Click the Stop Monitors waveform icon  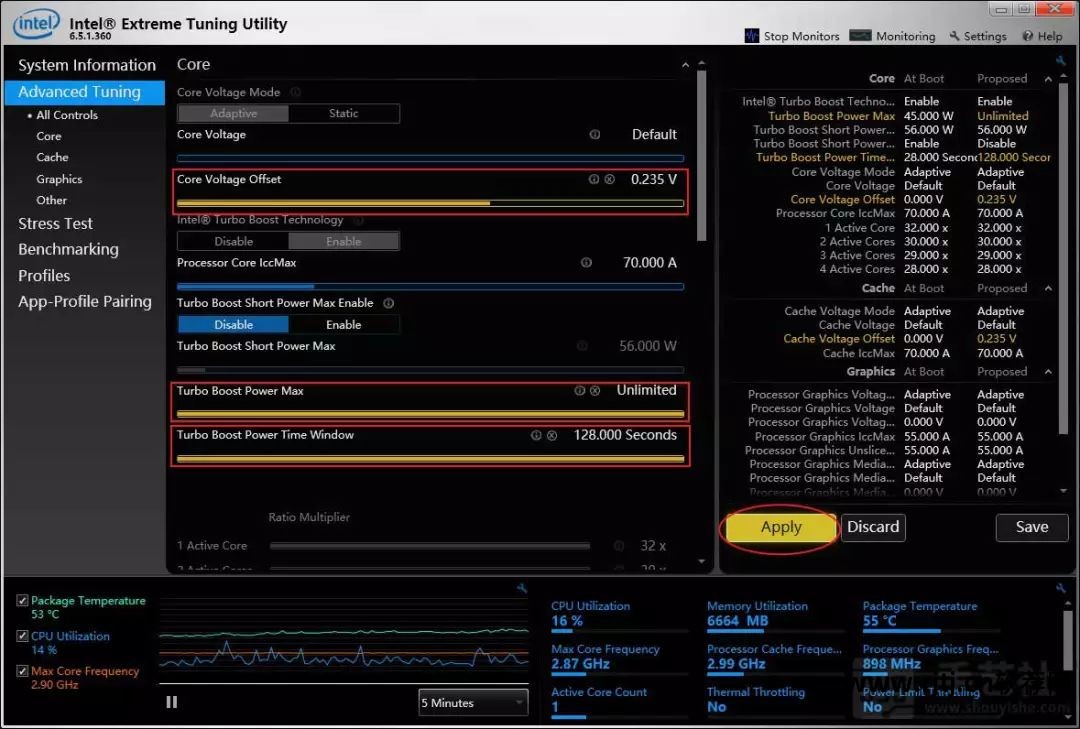click(x=751, y=36)
